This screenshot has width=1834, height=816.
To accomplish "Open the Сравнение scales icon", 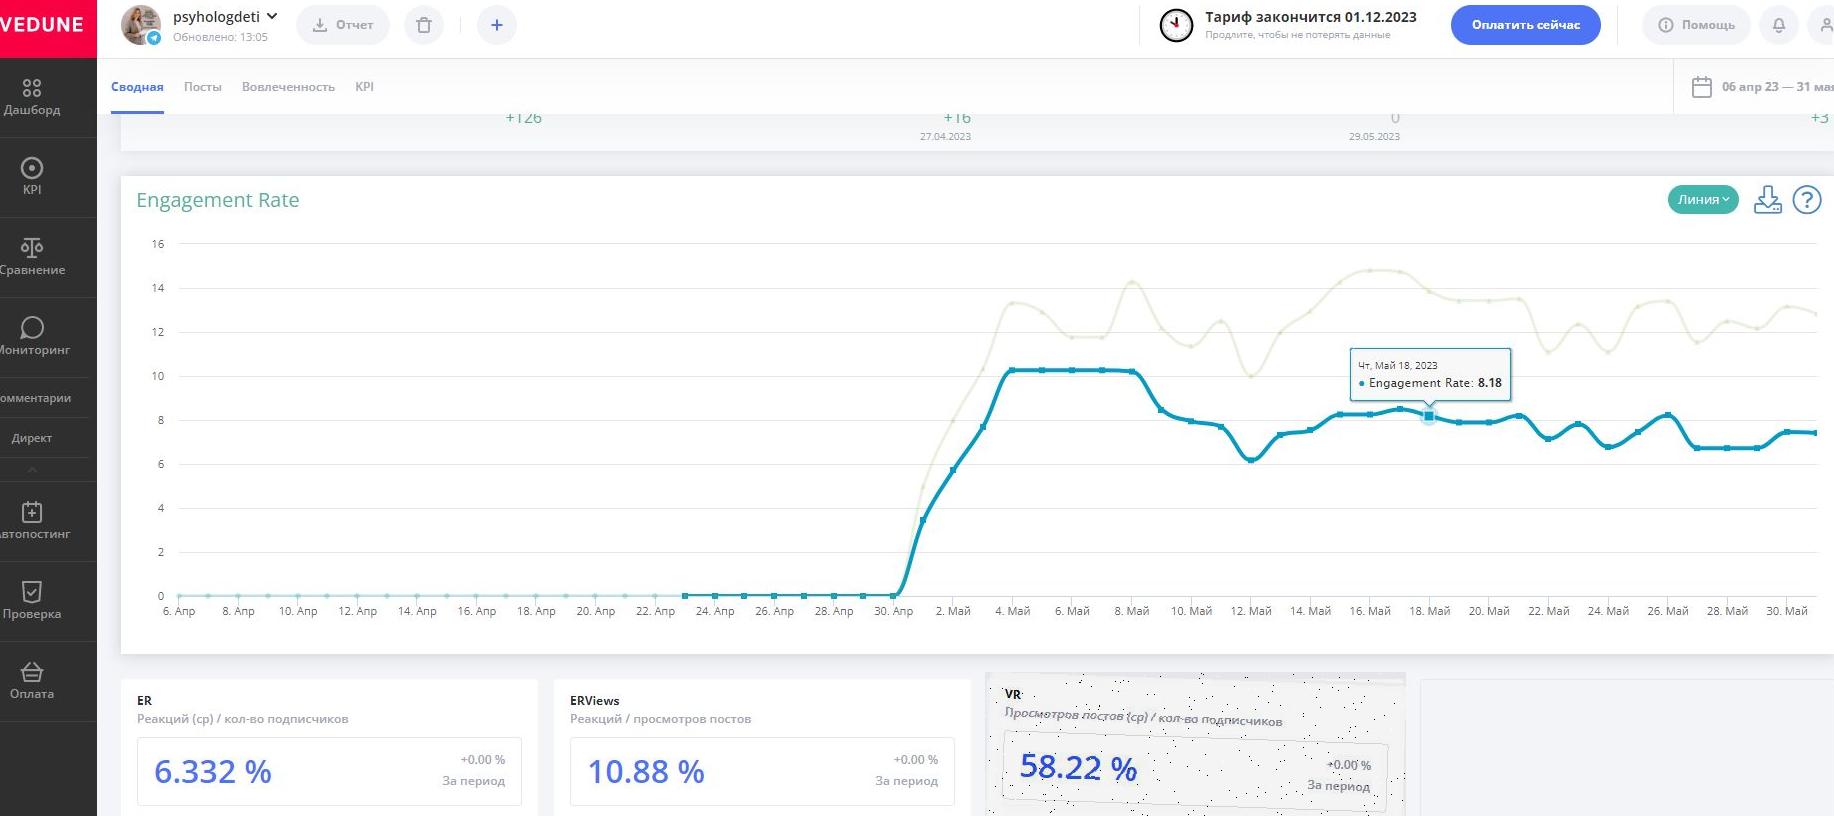I will pos(32,247).
